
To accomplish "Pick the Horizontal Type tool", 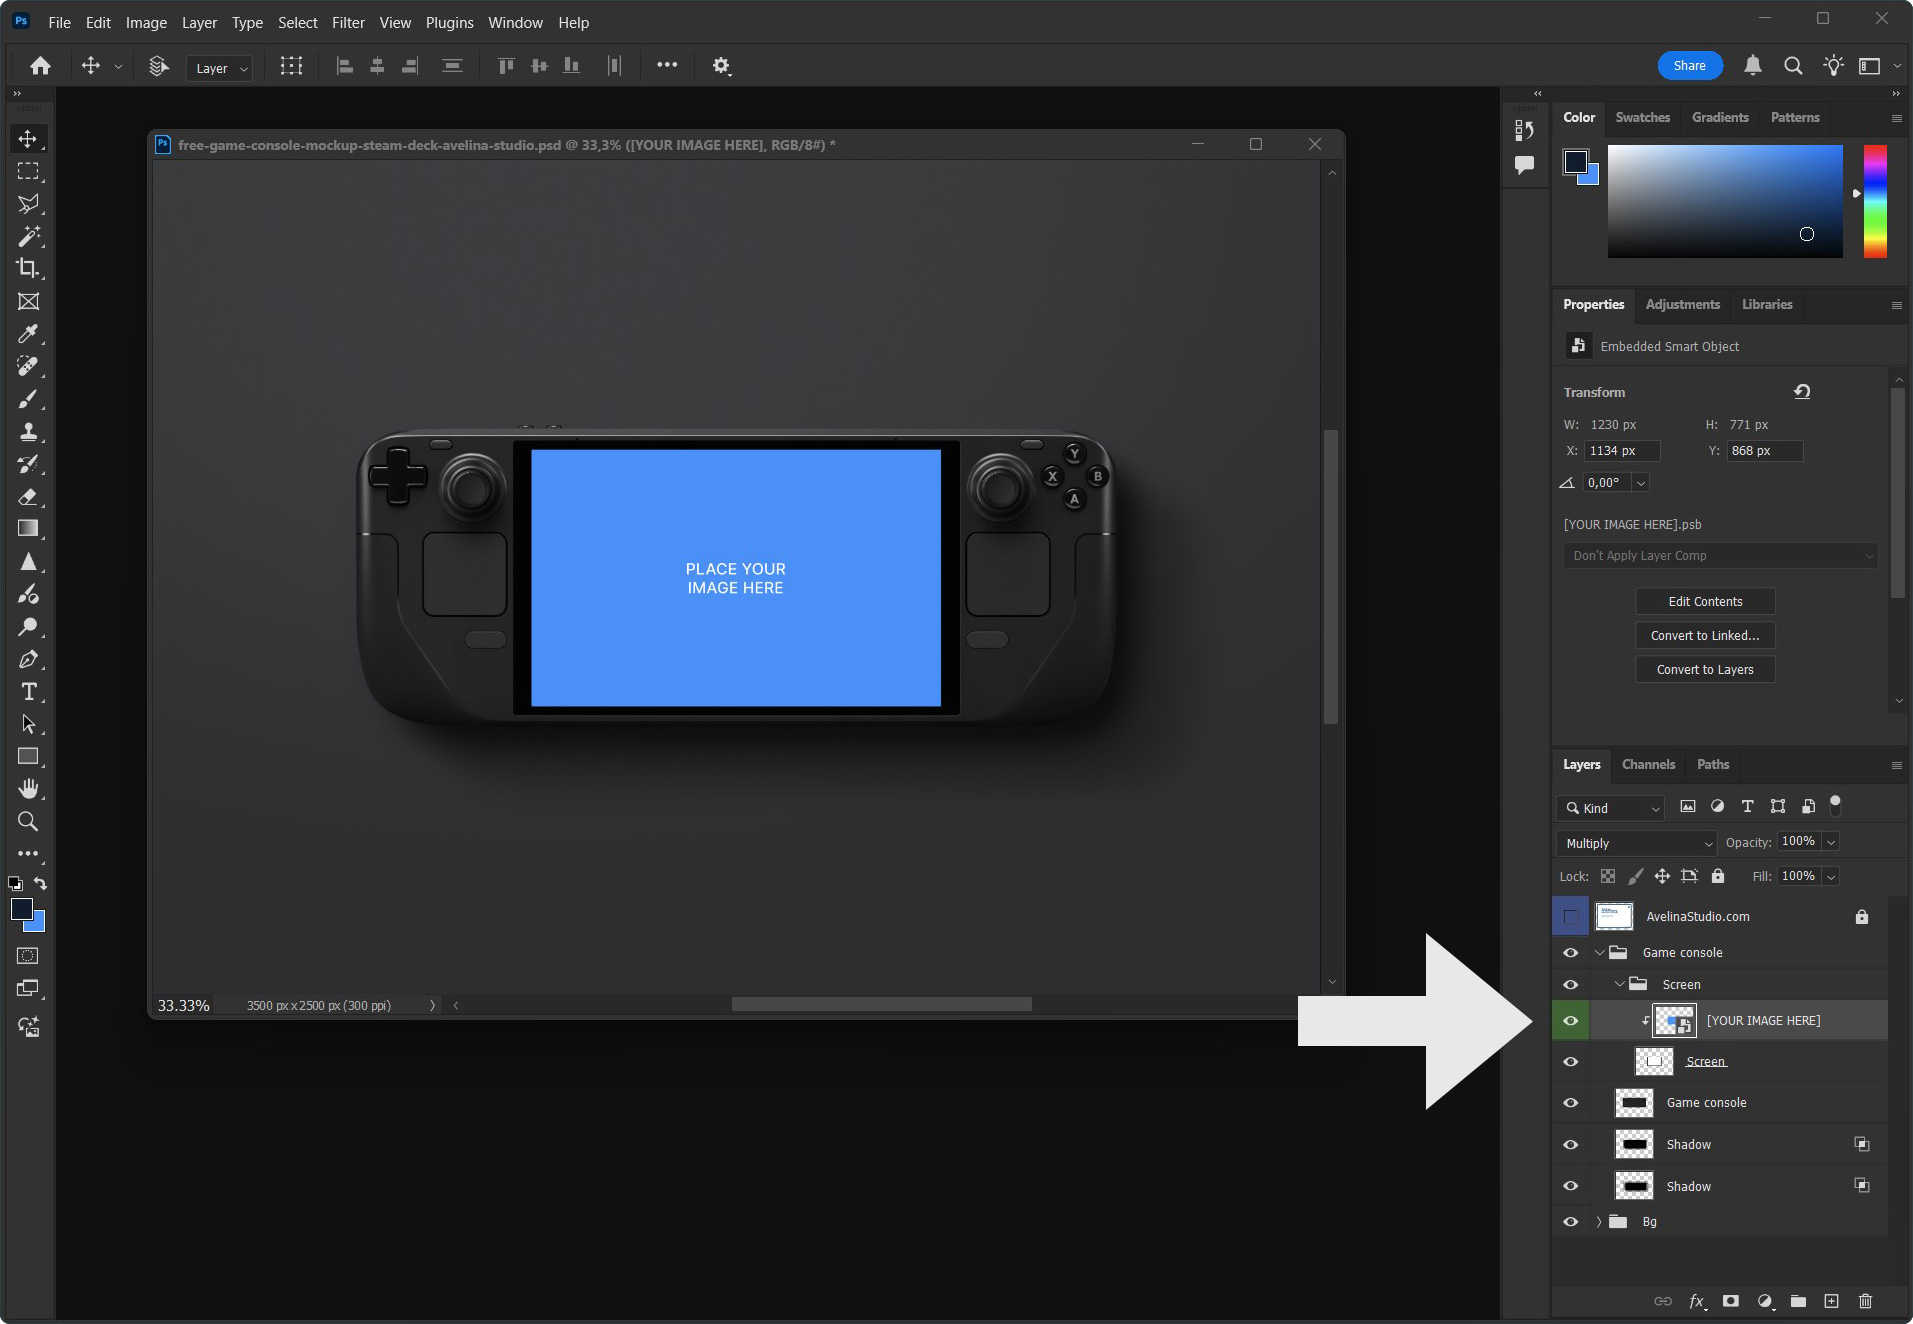I will [28, 692].
